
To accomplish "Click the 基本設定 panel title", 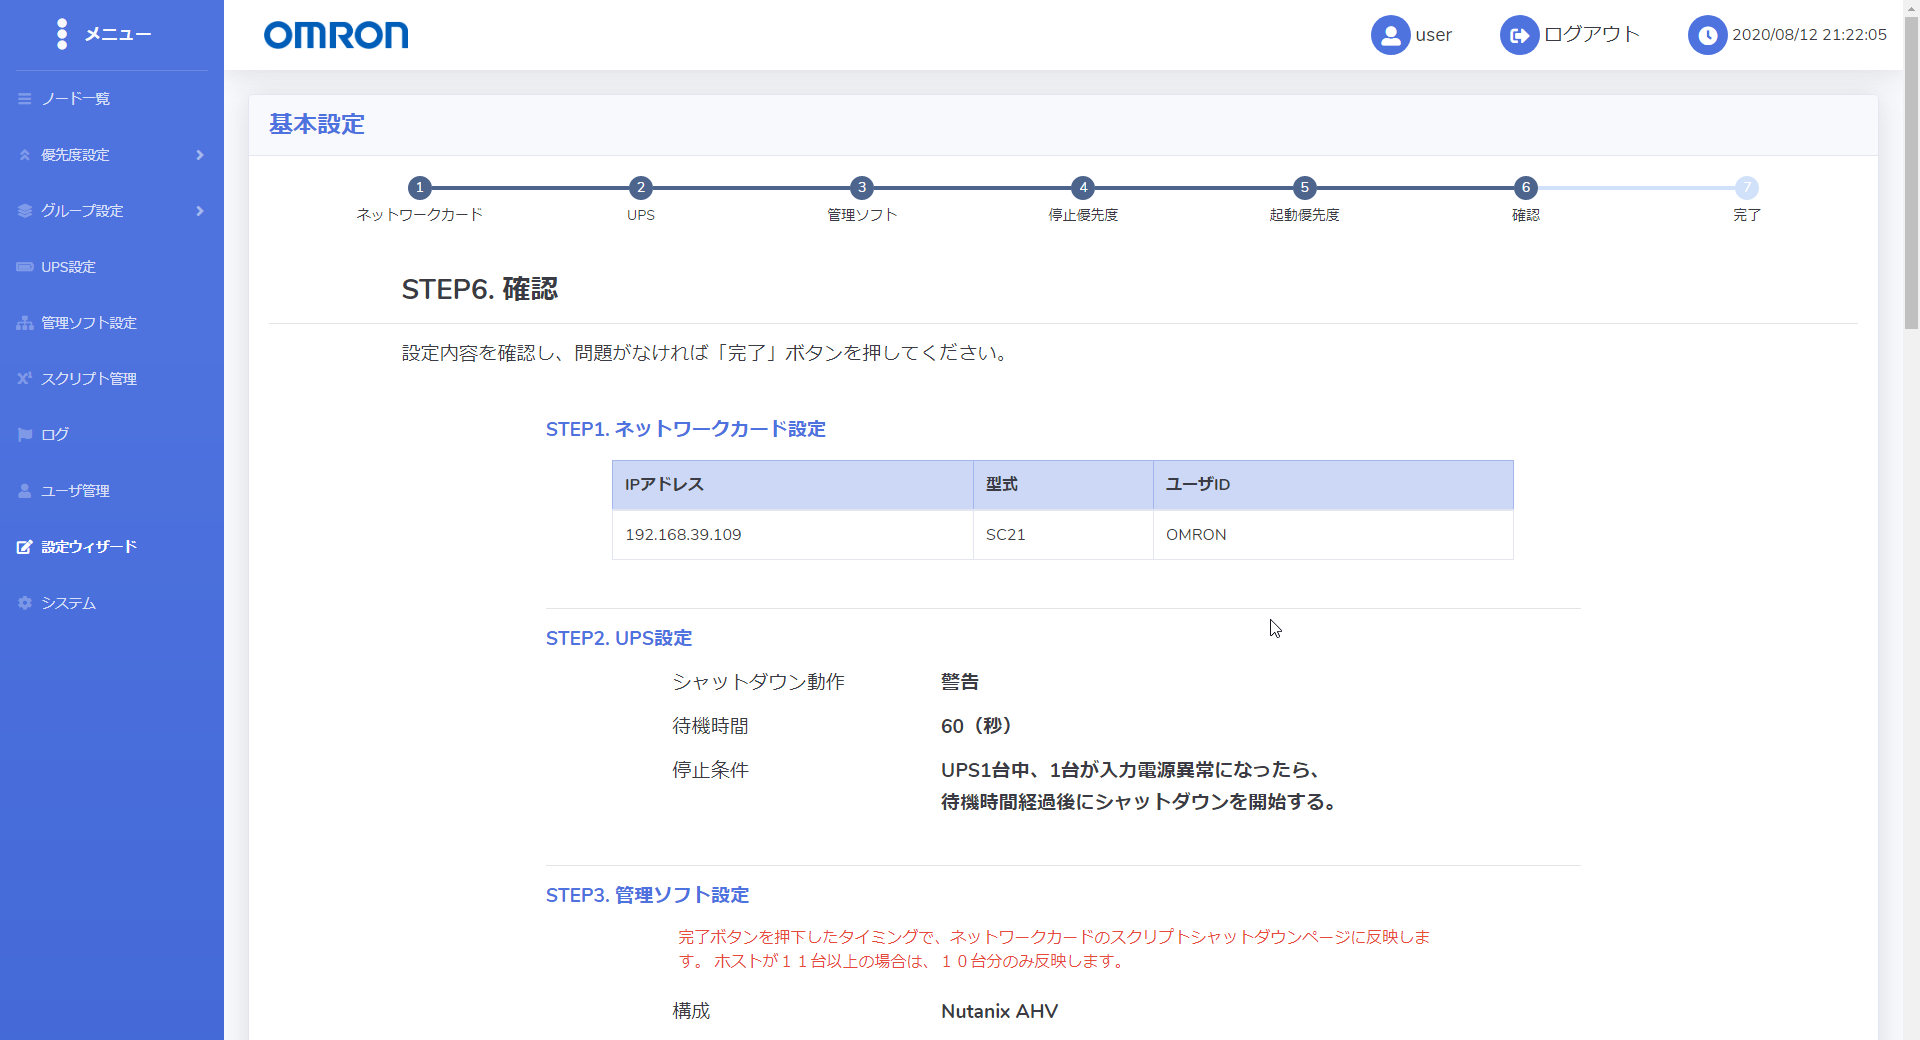I will (317, 124).
